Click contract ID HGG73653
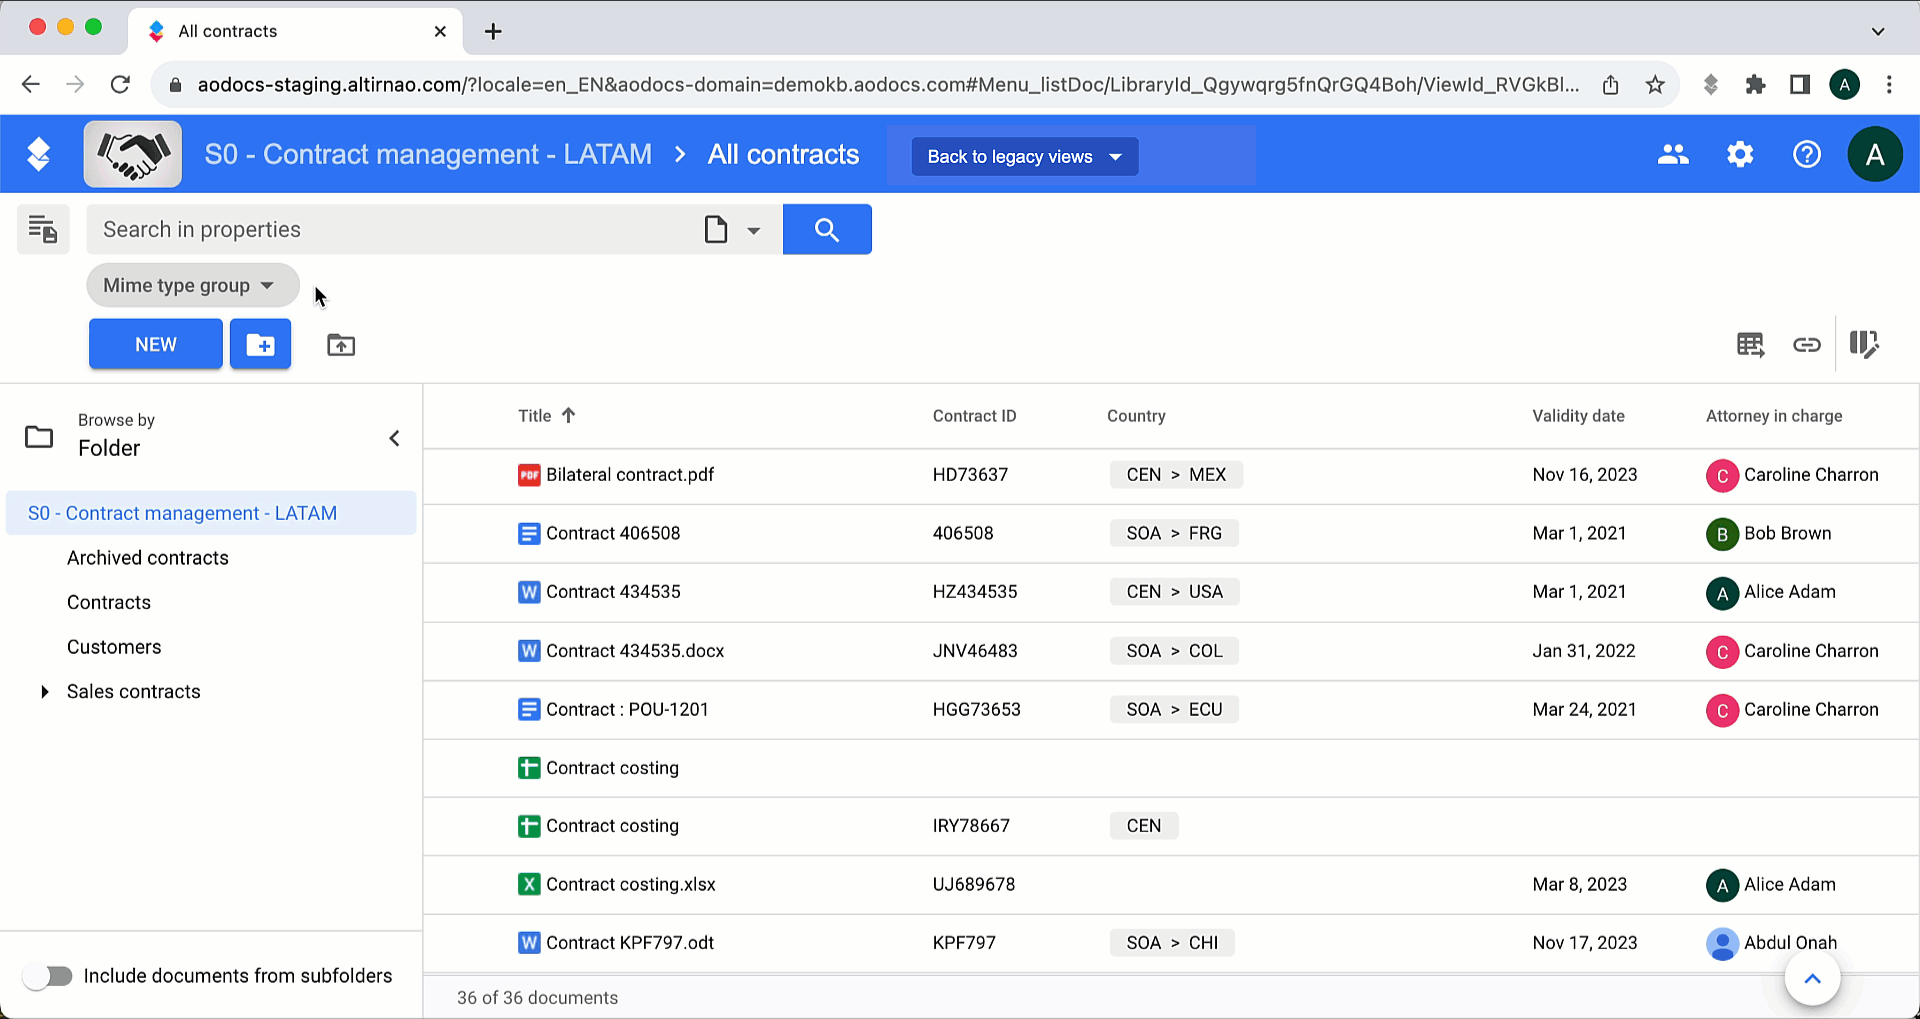 (x=977, y=709)
